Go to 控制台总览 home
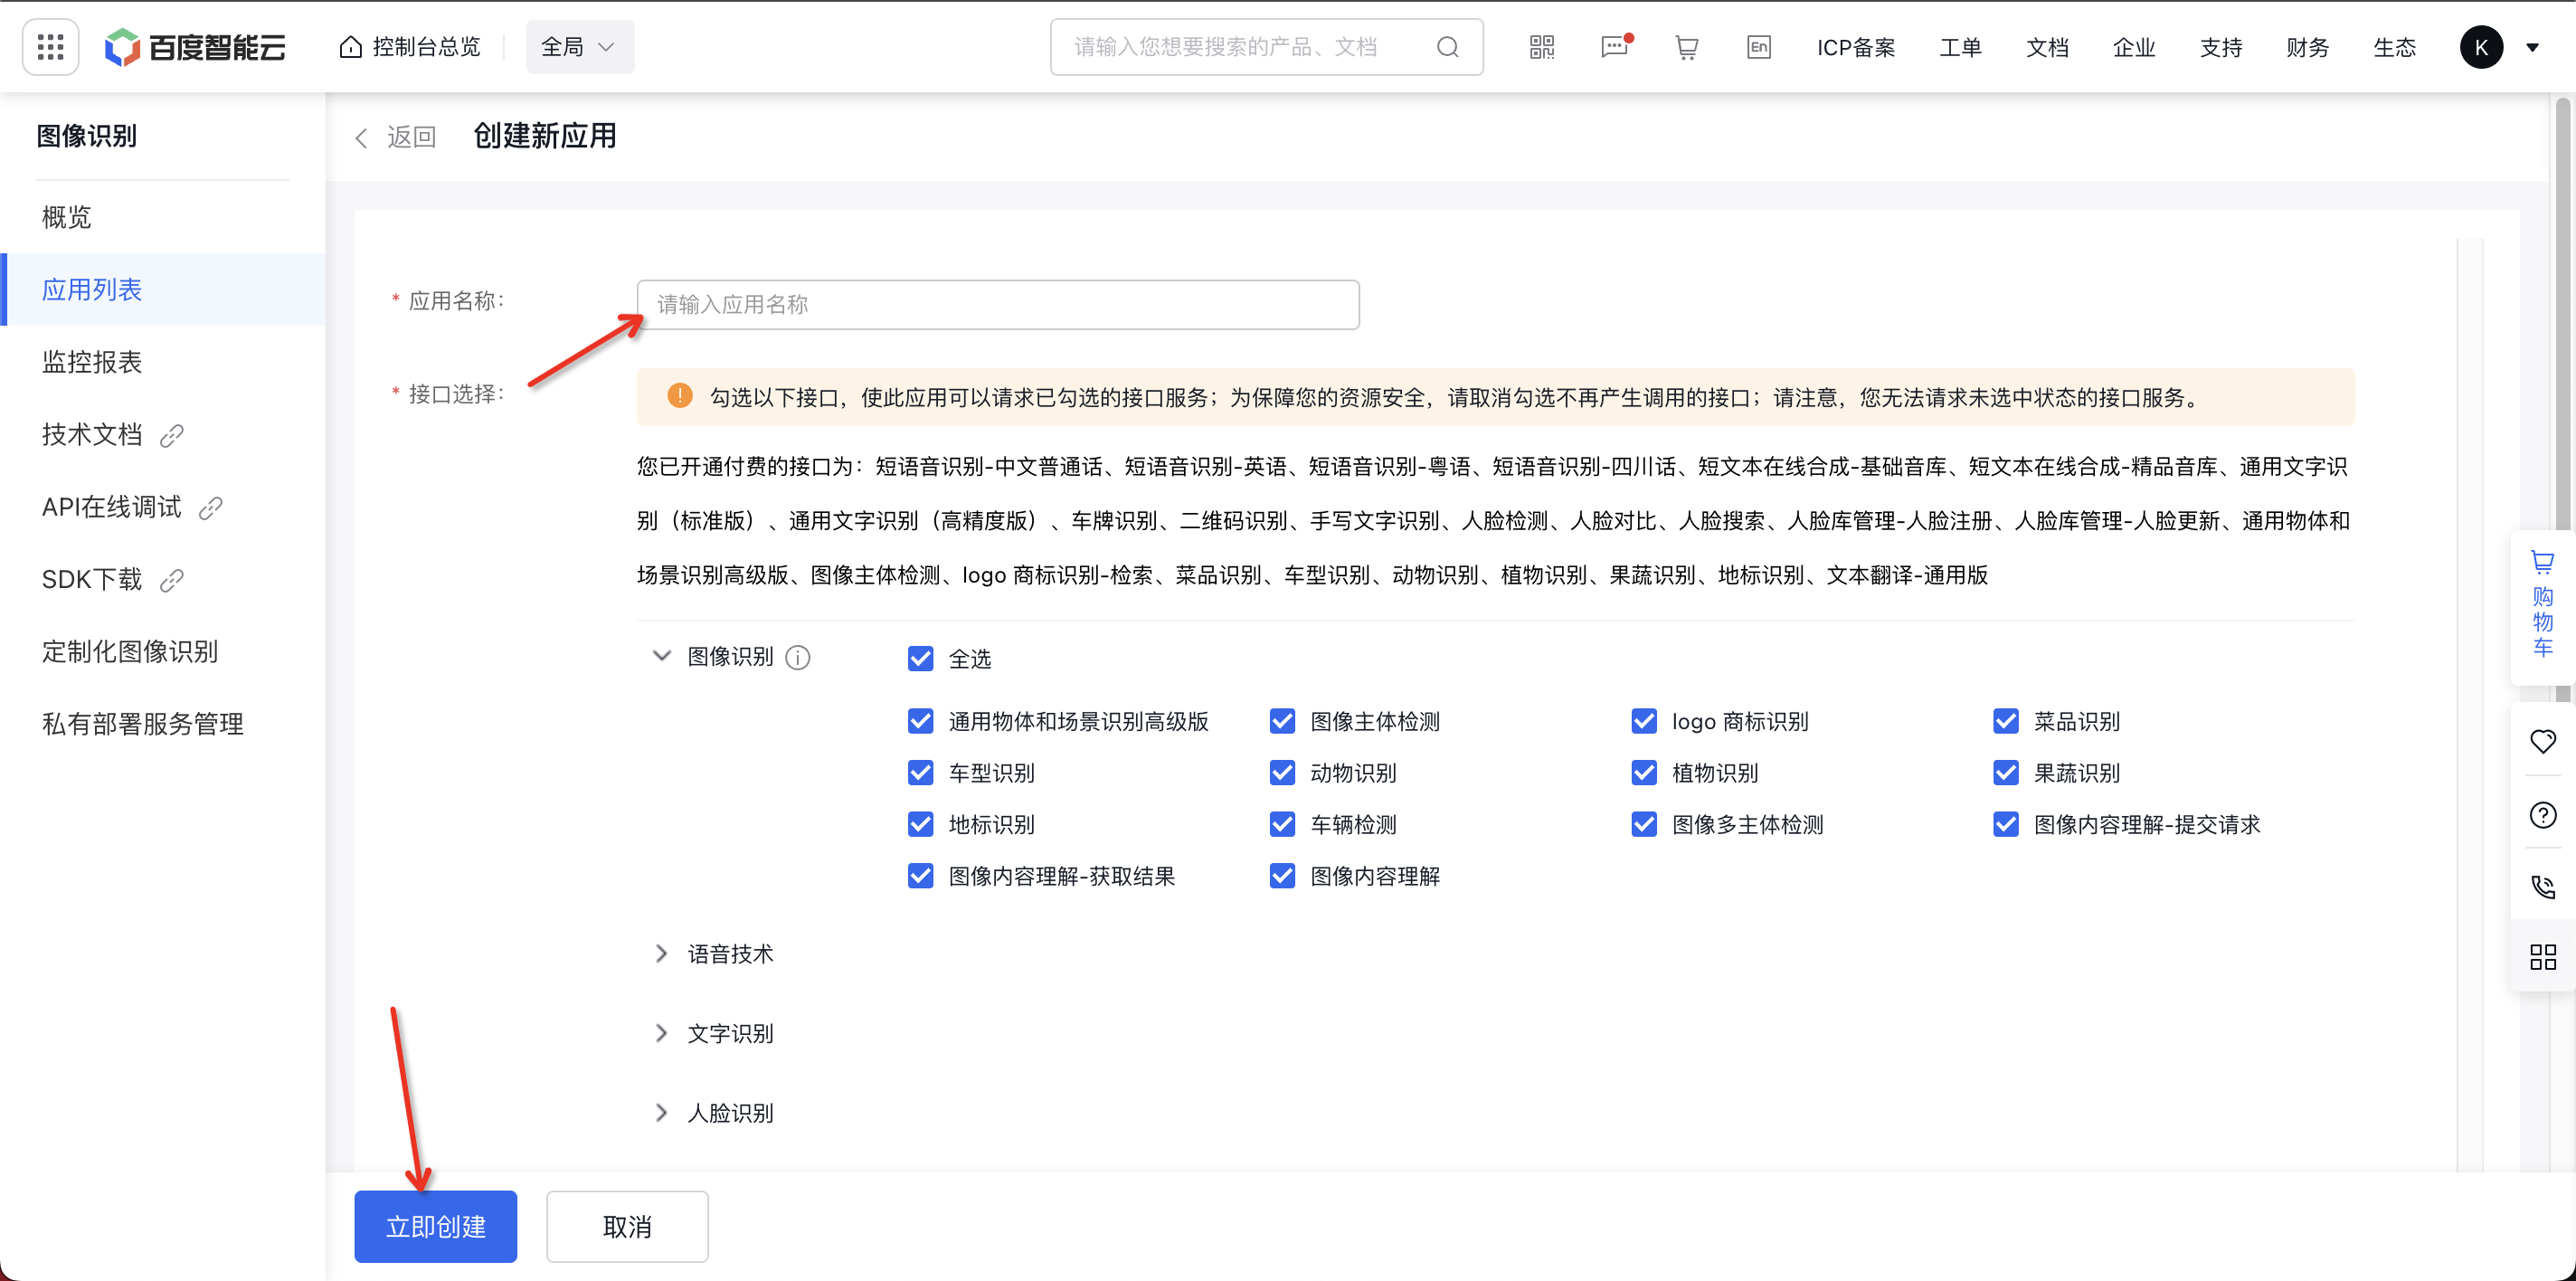This screenshot has width=2576, height=1281. [410, 47]
